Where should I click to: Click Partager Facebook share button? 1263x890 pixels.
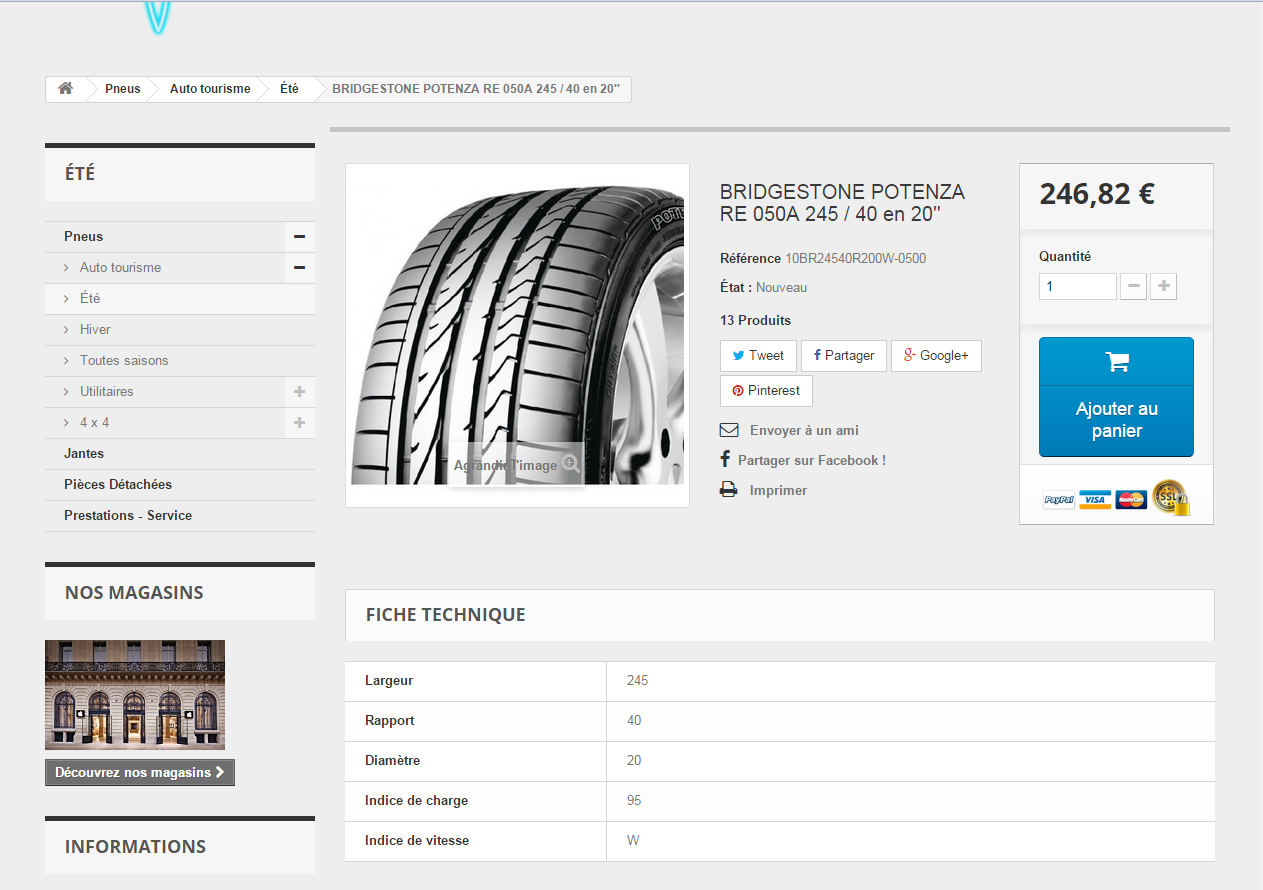tap(844, 356)
